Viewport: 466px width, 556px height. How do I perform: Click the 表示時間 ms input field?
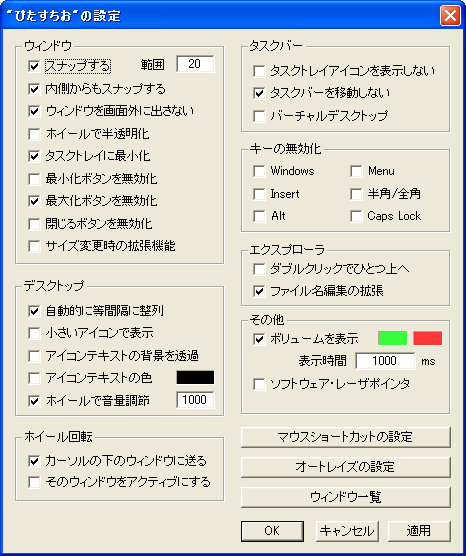point(385,361)
